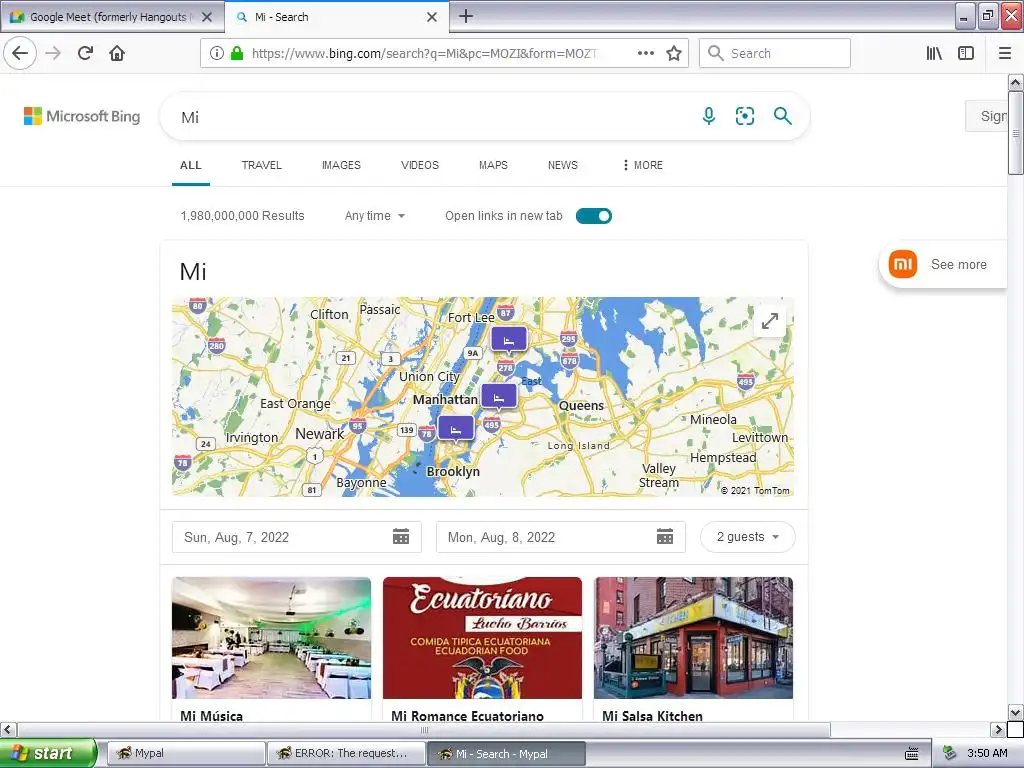Open Mi Música listing
Image resolution: width=1024 pixels, height=768 pixels.
click(x=212, y=716)
